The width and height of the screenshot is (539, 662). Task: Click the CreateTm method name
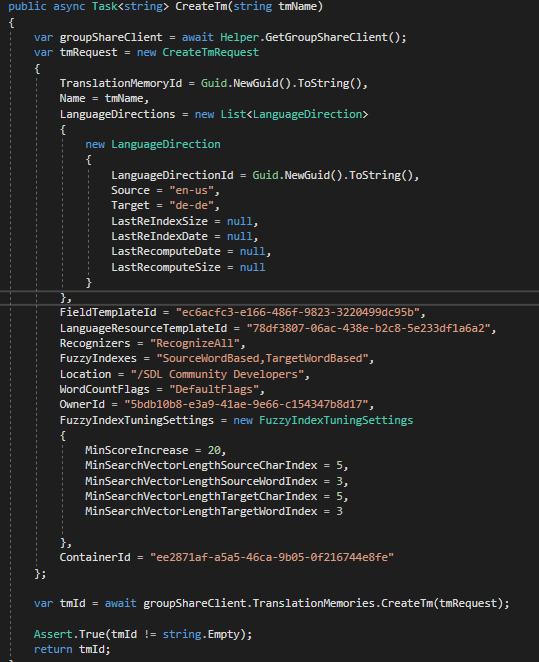(201, 6)
